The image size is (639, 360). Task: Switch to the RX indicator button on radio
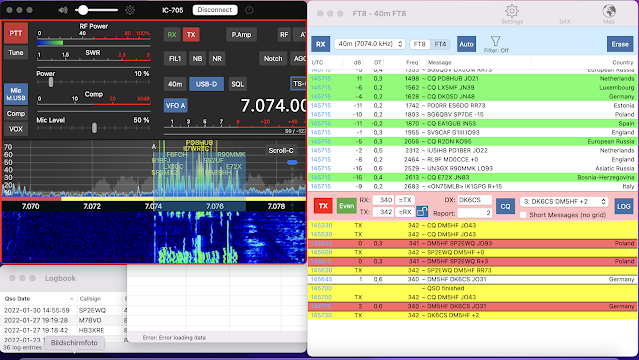click(x=172, y=35)
